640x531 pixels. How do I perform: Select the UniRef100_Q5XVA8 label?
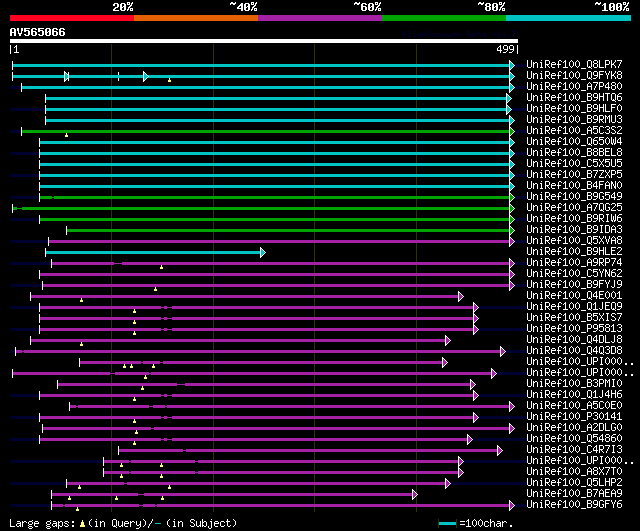(x=574, y=241)
